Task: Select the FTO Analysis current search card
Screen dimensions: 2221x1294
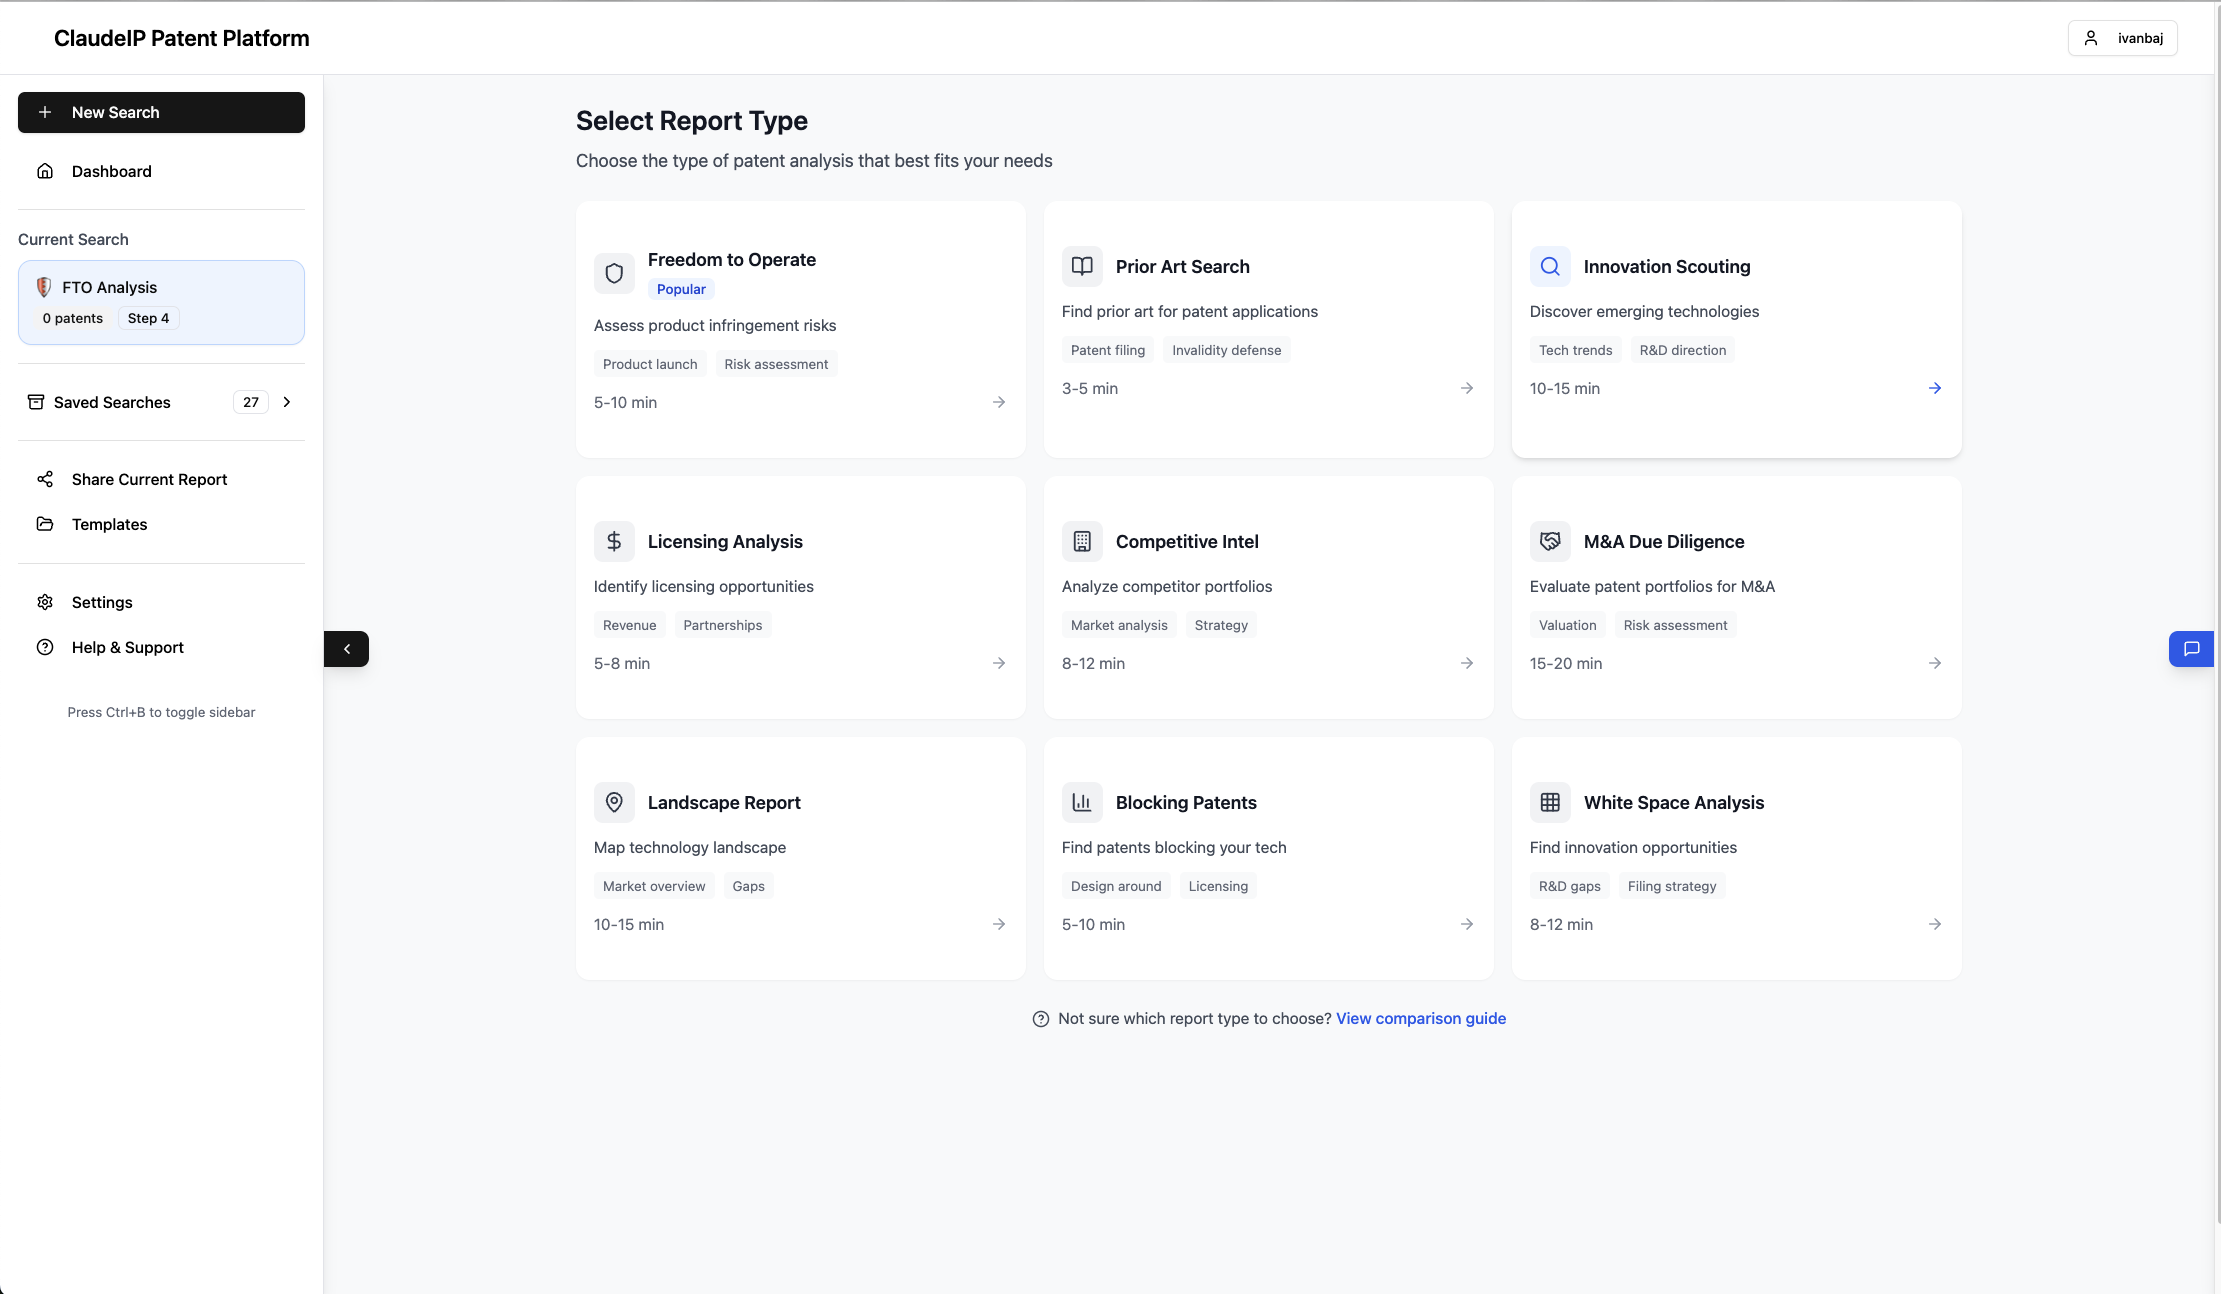Action: [161, 302]
